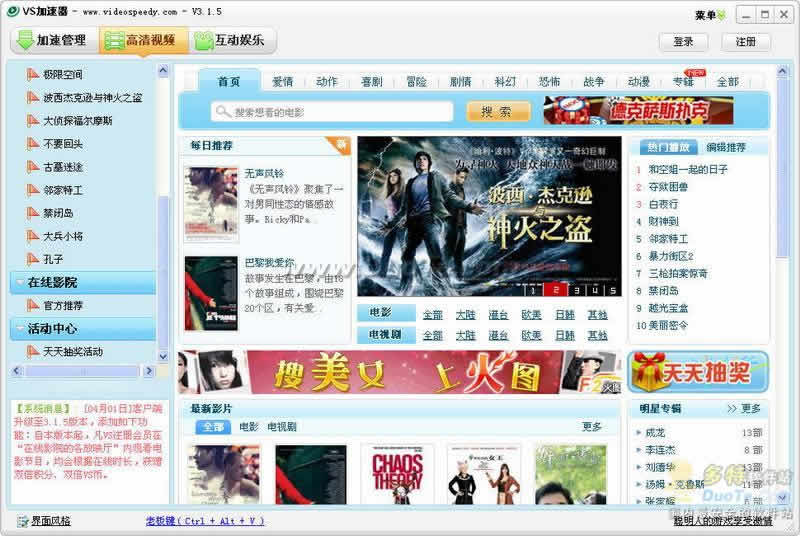
Task: Click the 登录 button
Action: coord(683,42)
